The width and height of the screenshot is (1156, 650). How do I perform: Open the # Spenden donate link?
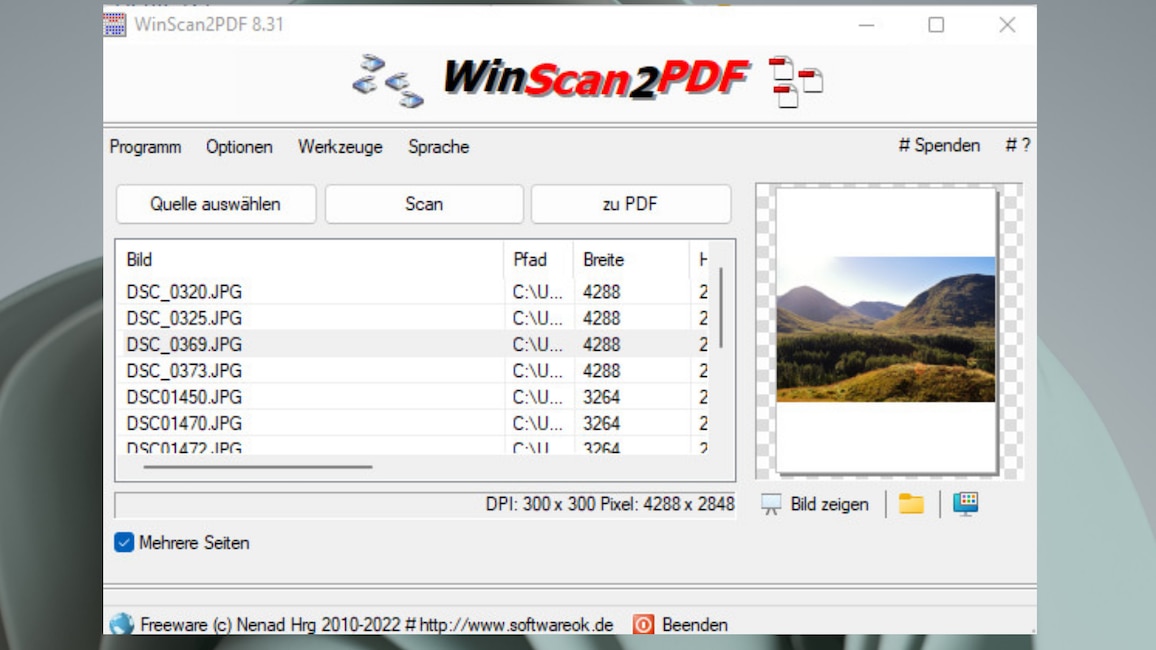pos(939,146)
